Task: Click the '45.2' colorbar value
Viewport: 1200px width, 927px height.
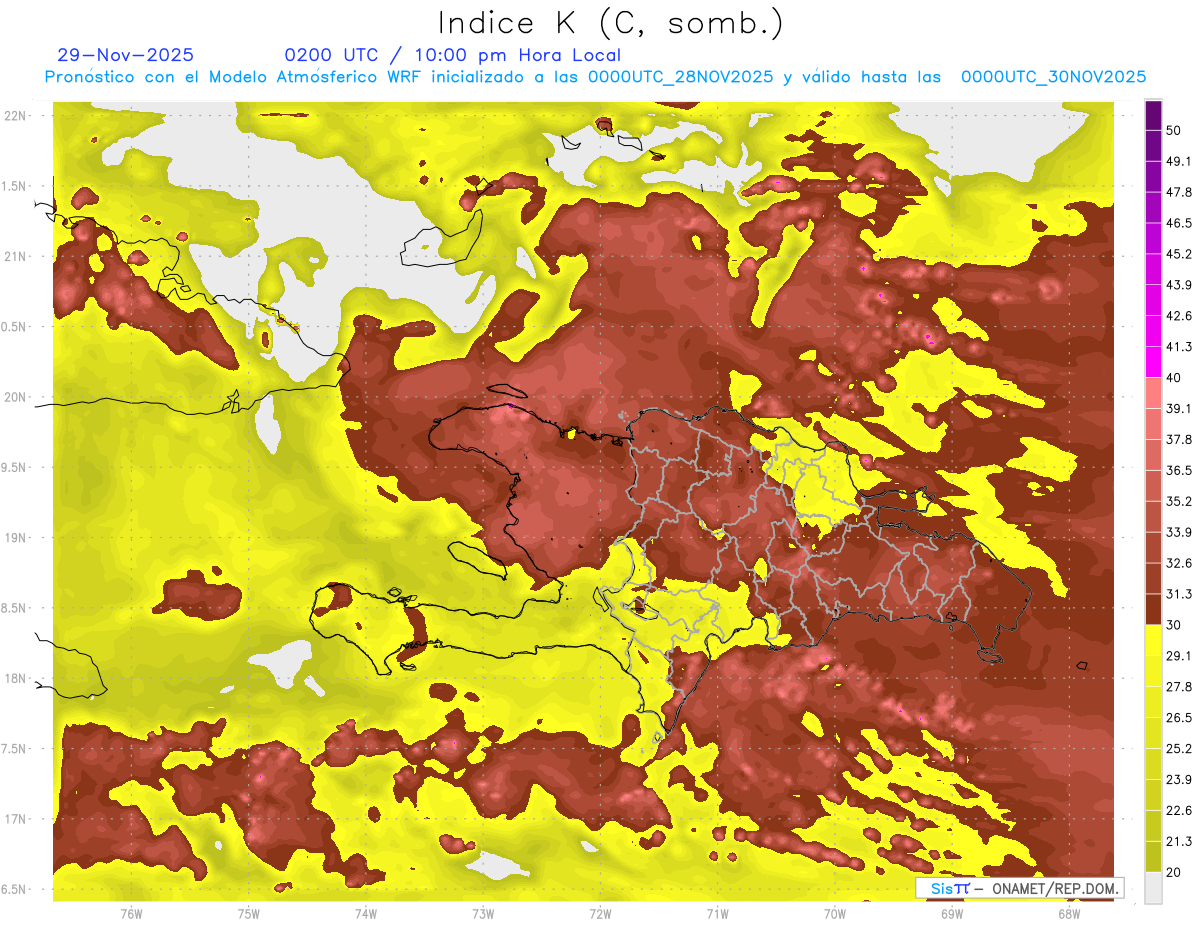Action: 1178,254
